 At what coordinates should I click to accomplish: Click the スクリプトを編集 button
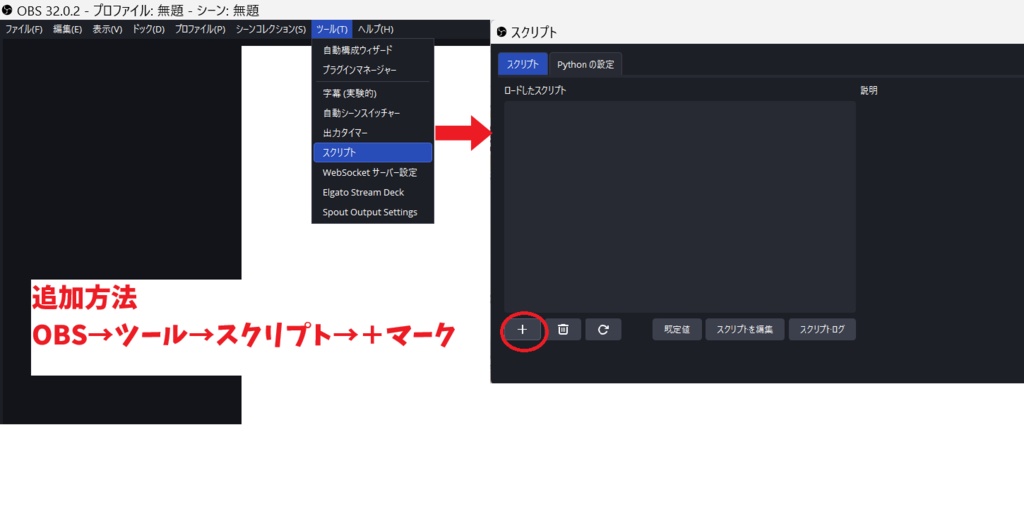coord(744,330)
